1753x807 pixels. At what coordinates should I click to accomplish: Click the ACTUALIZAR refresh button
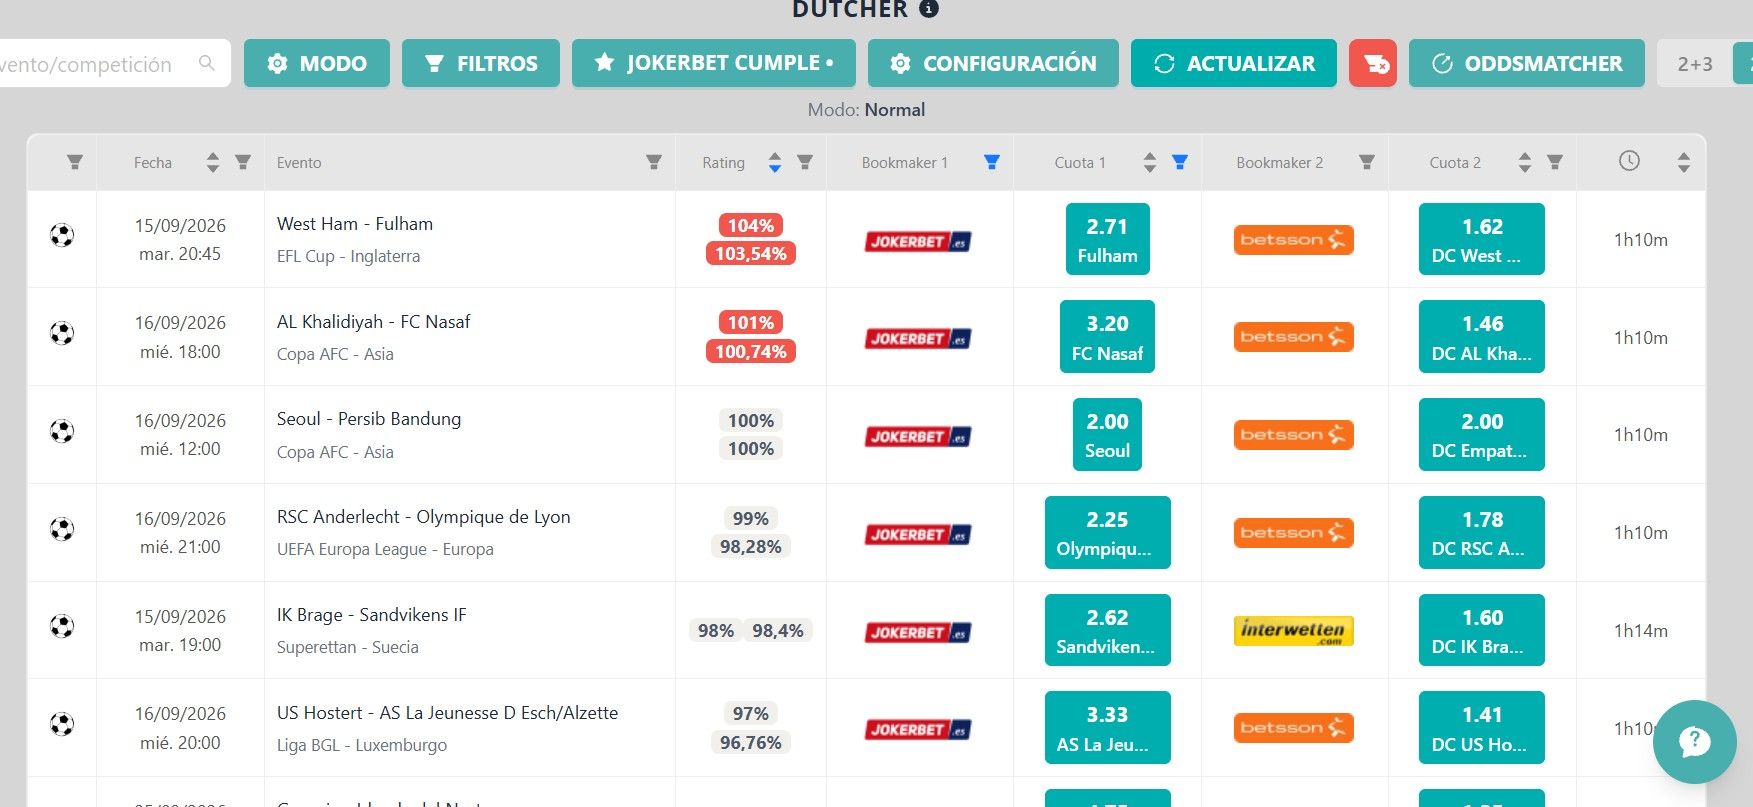click(x=1234, y=63)
